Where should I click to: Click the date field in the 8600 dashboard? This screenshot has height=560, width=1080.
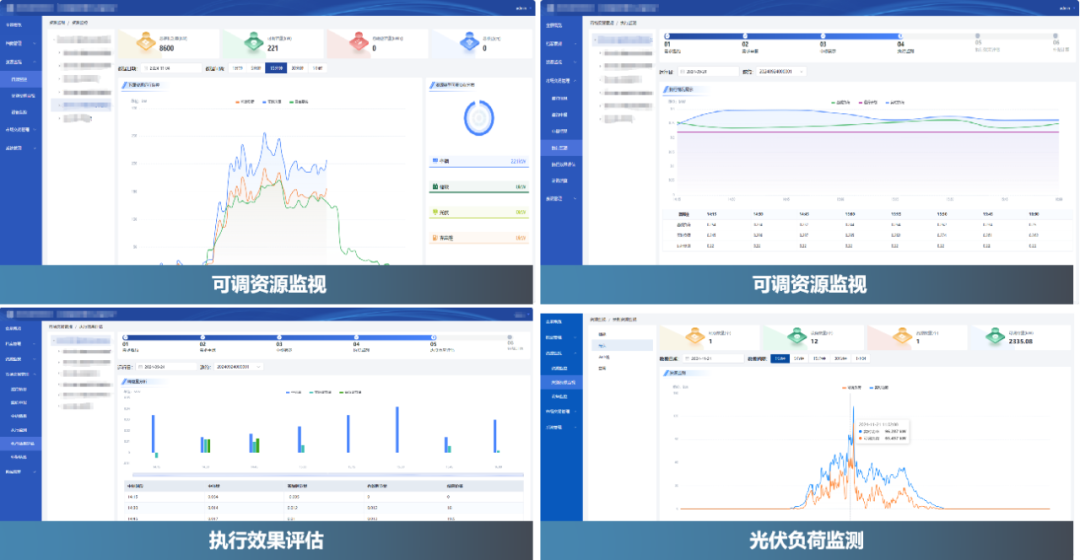[172, 69]
